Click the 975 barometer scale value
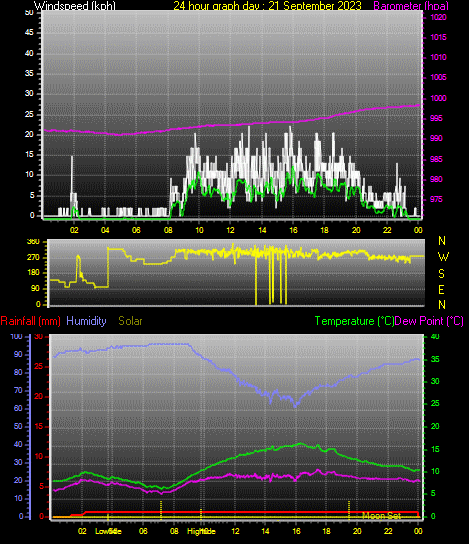The height and width of the screenshot is (544, 469). click(436, 199)
